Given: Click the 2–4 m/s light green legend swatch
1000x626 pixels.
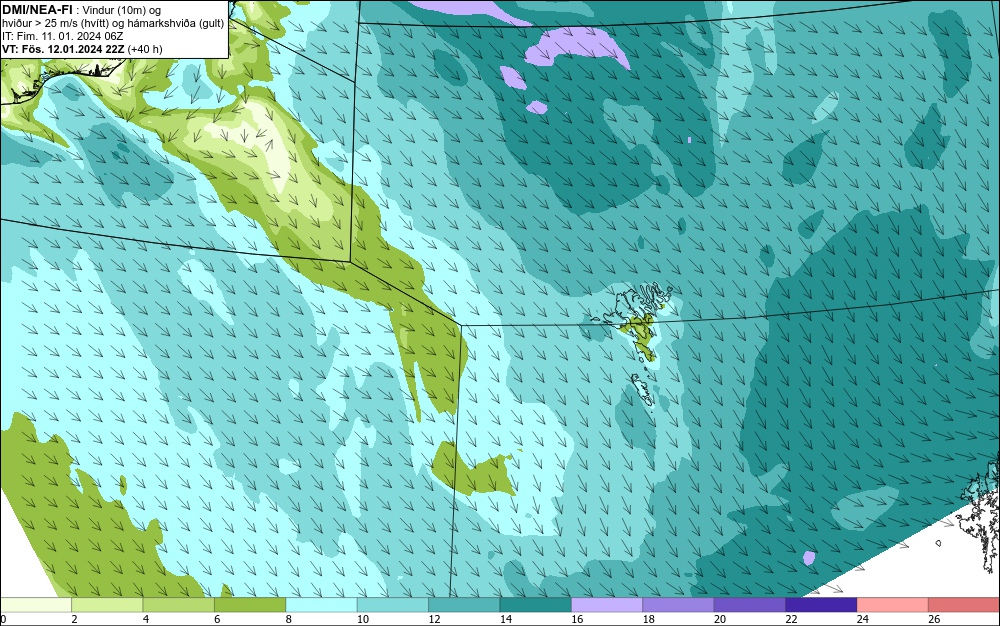Looking at the screenshot, I should click(x=107, y=605).
